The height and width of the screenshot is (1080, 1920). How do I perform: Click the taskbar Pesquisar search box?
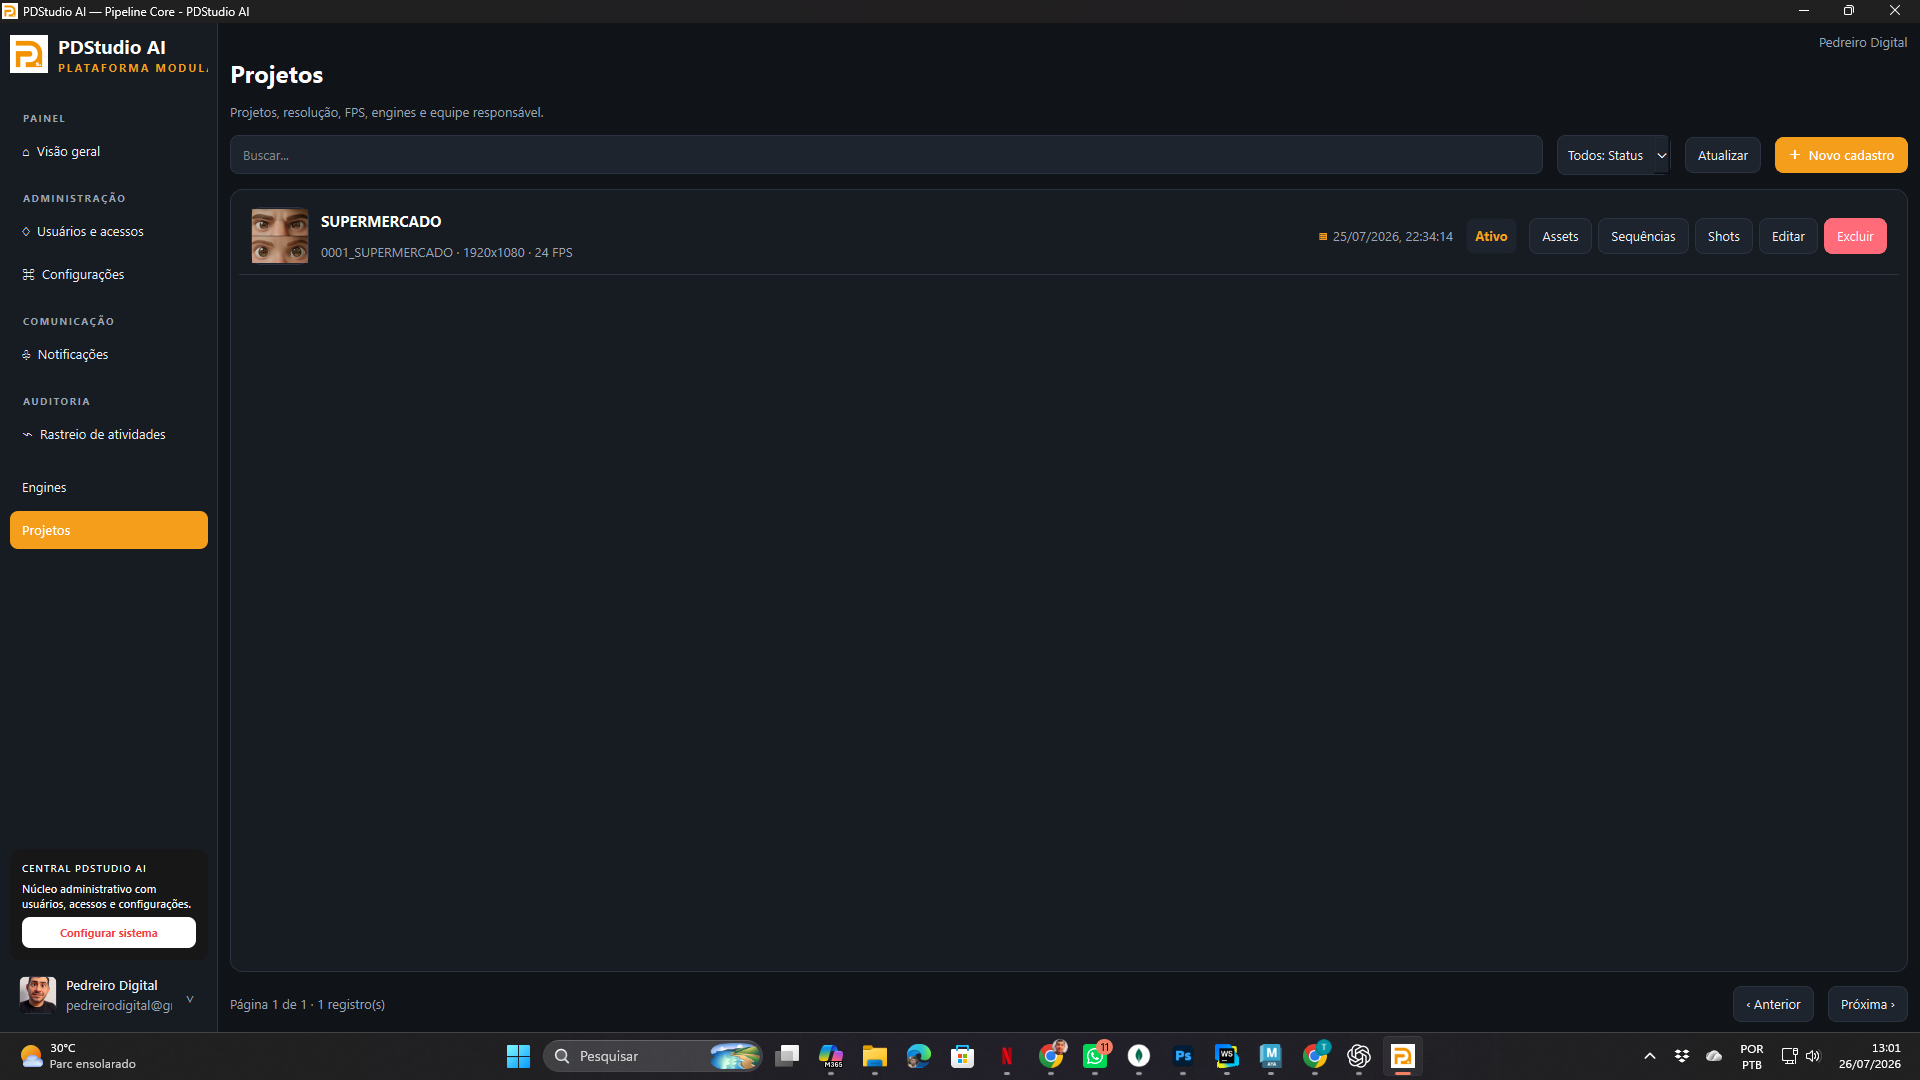click(x=652, y=1056)
